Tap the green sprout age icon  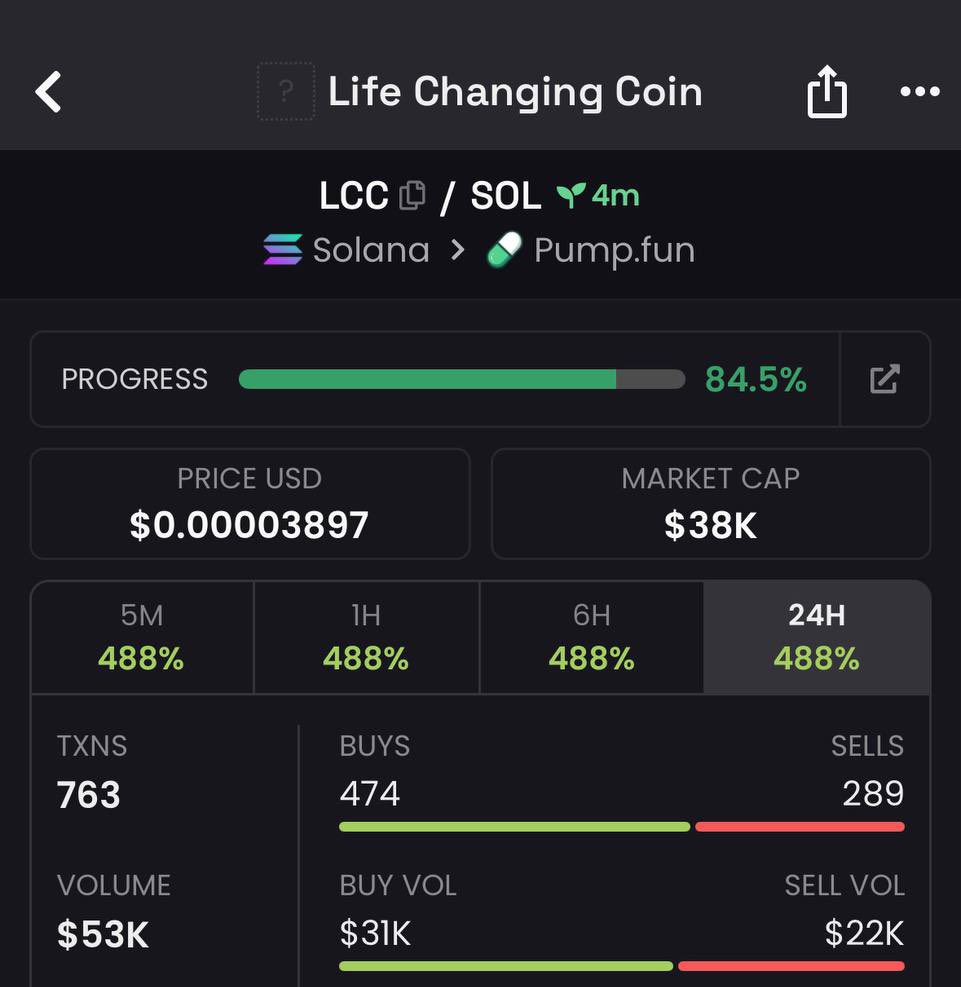571,196
